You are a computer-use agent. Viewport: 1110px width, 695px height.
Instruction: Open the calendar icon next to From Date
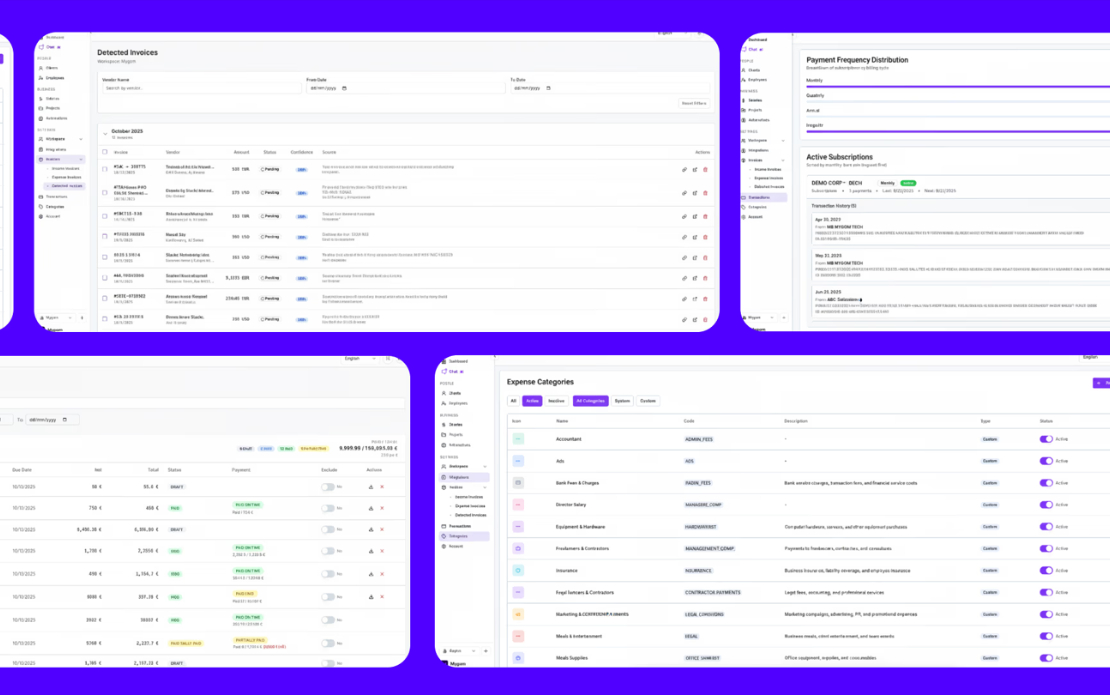[344, 89]
